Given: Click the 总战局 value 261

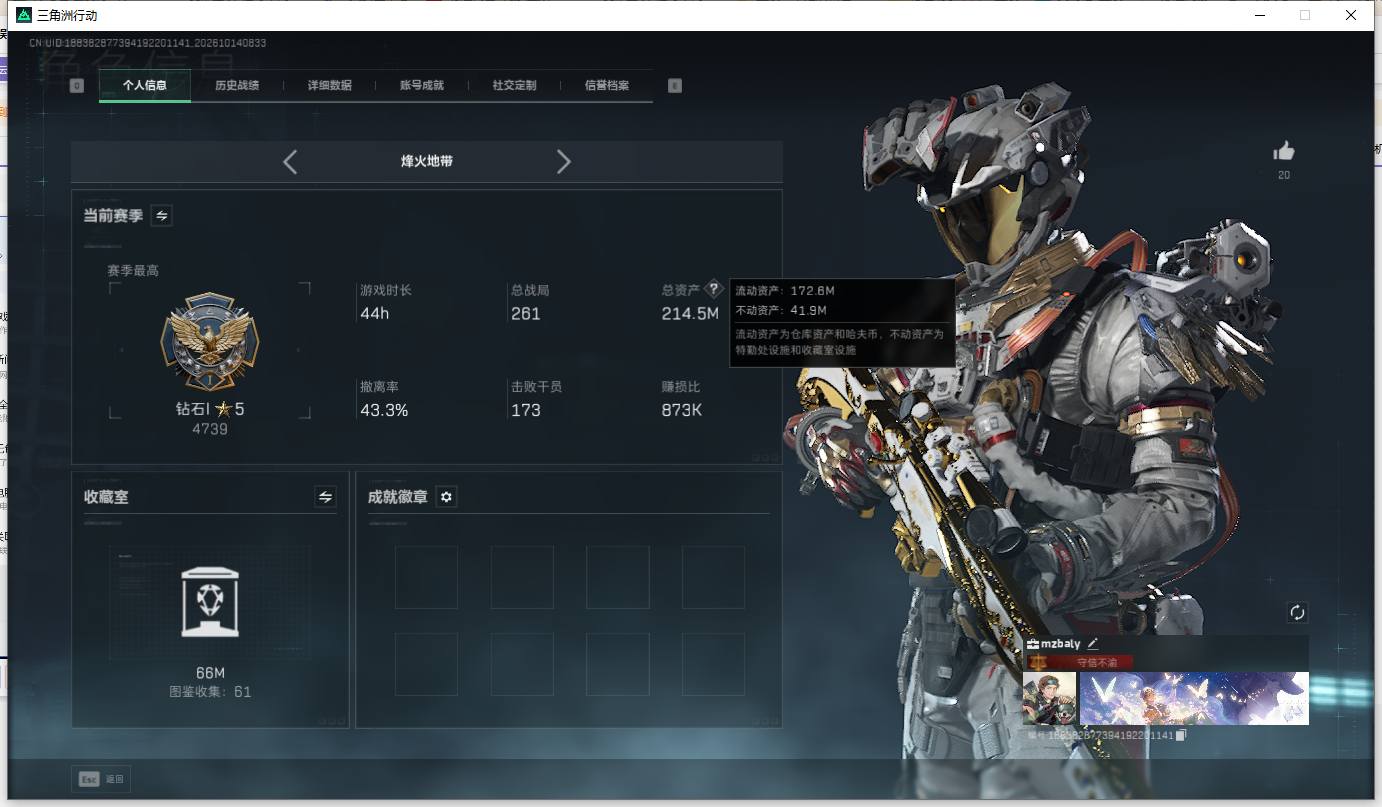Looking at the screenshot, I should (526, 314).
